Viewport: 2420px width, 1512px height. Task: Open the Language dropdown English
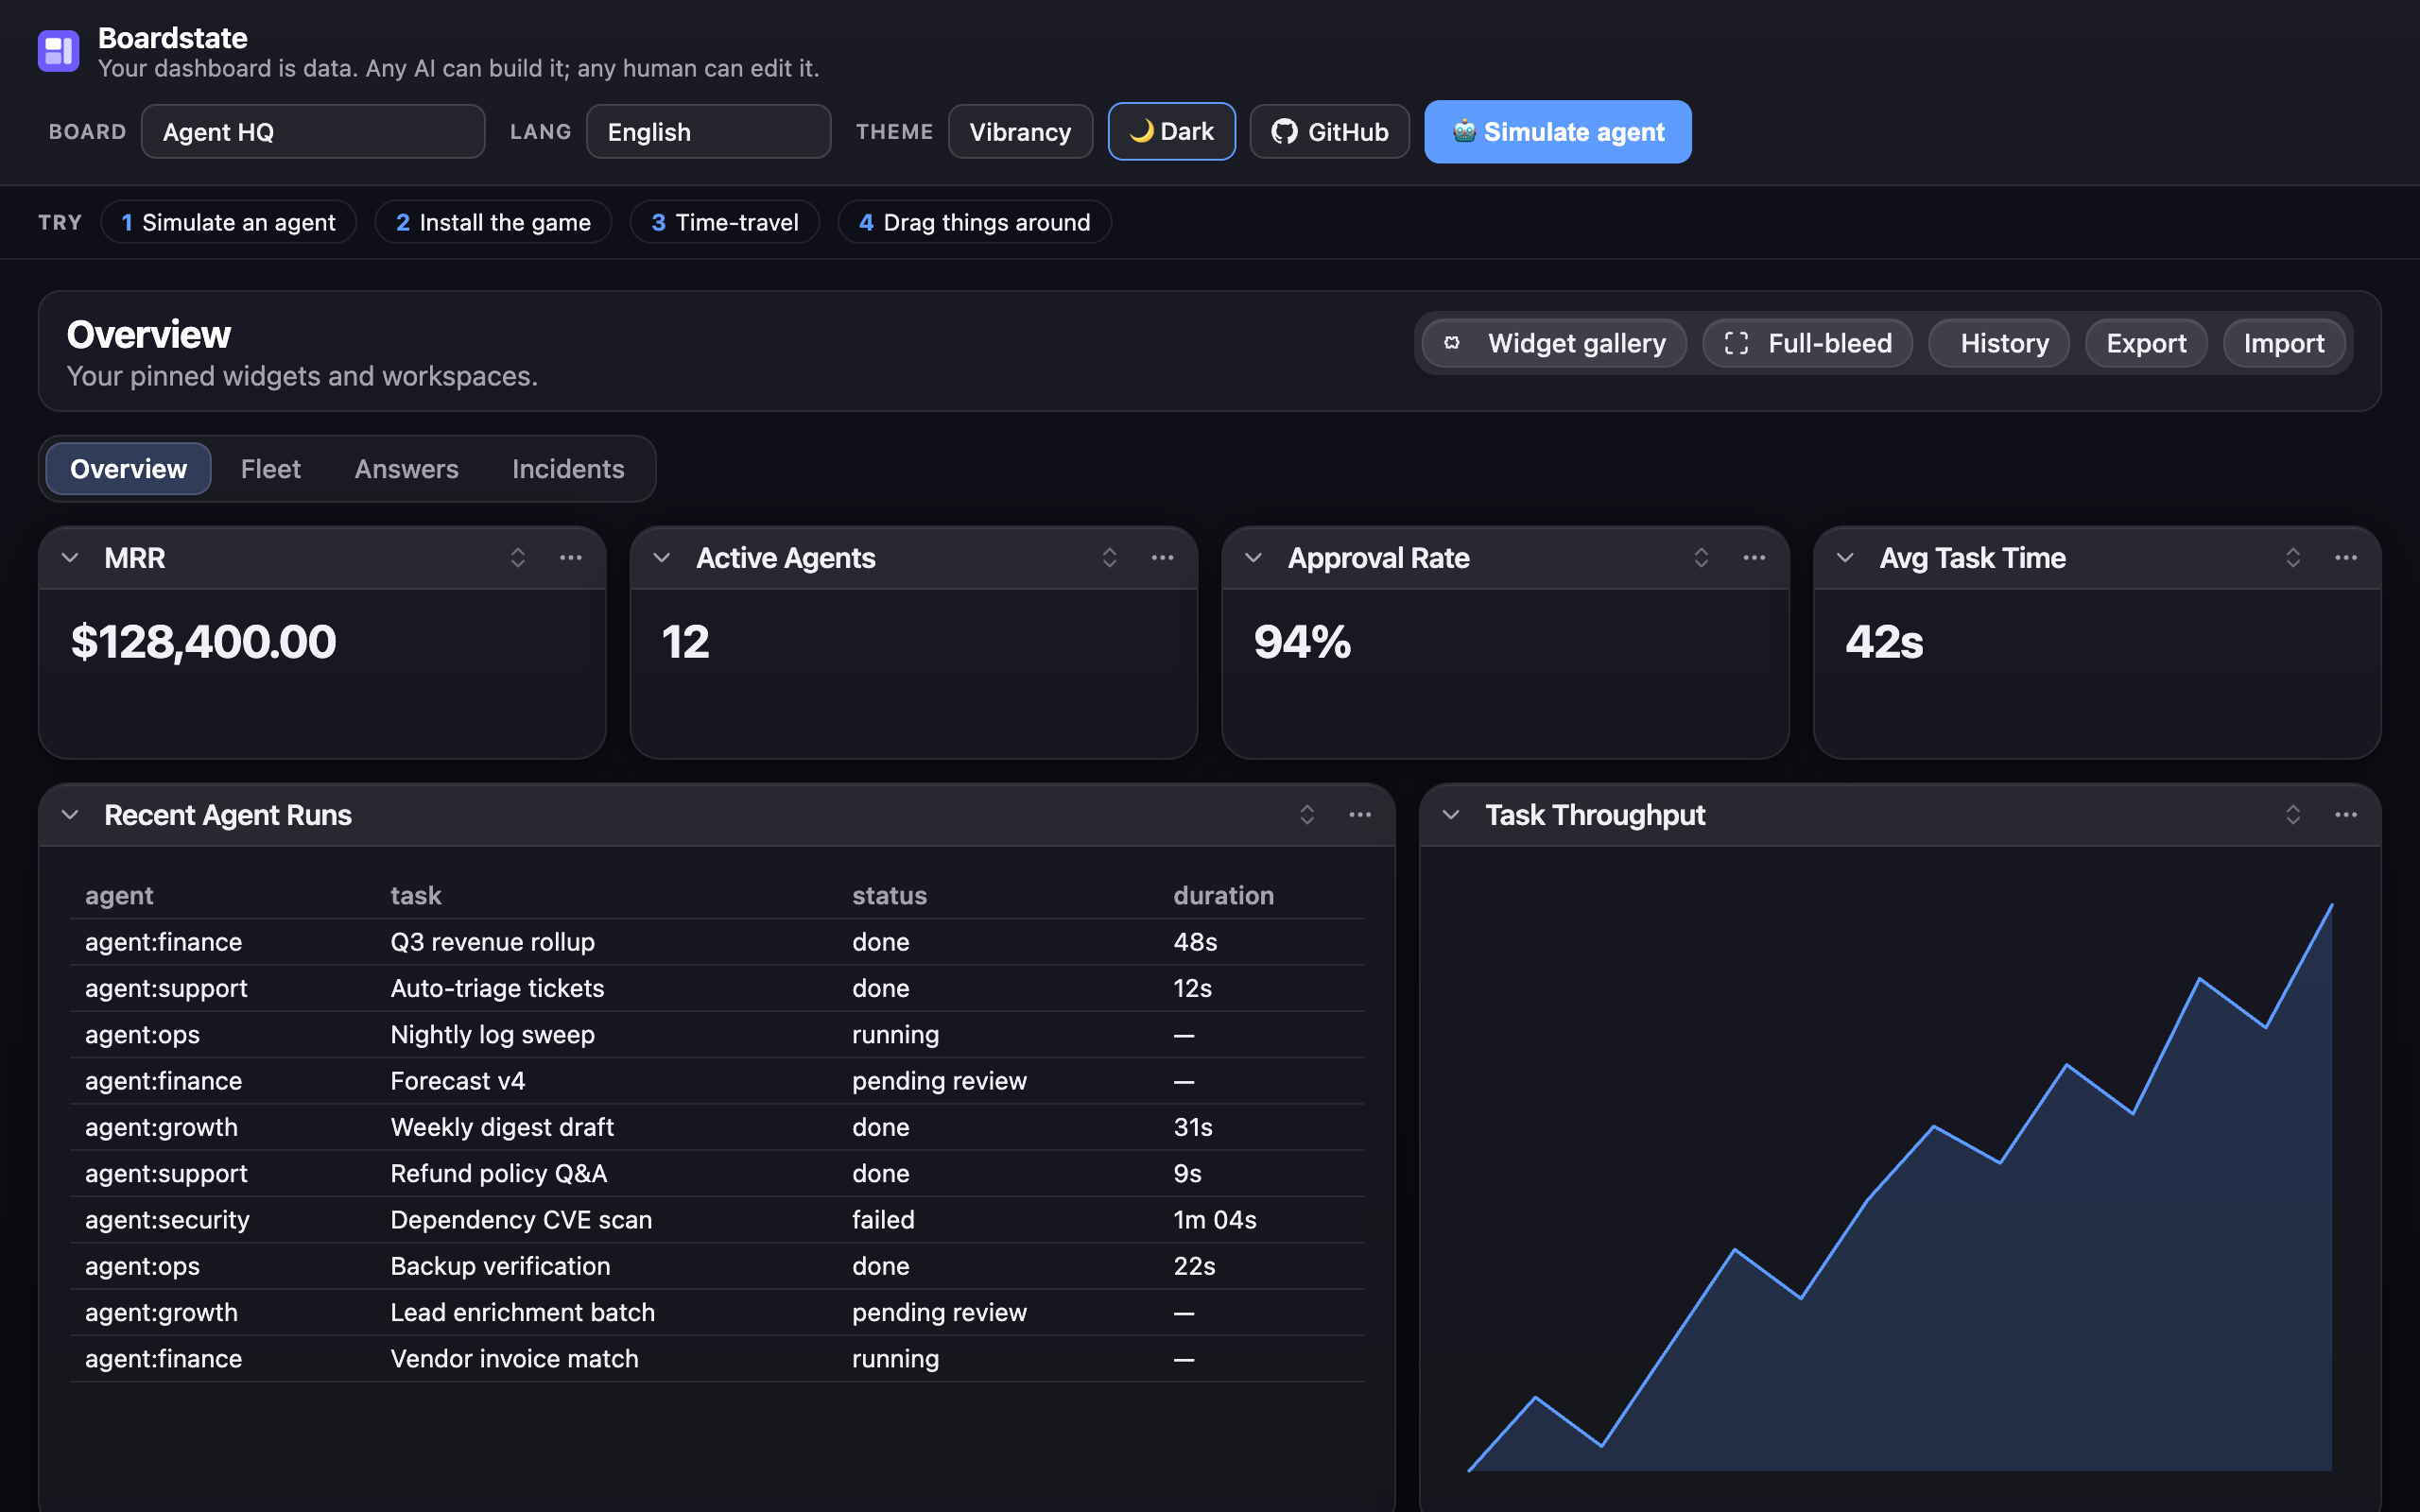[x=708, y=132]
